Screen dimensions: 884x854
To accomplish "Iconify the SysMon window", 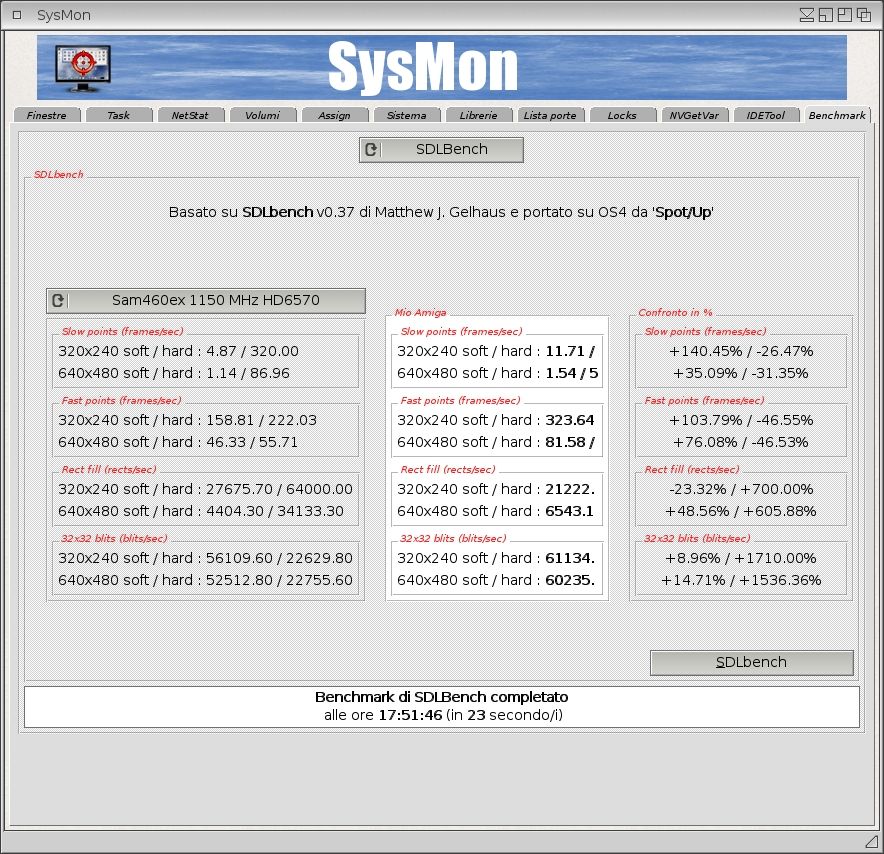I will (x=807, y=15).
